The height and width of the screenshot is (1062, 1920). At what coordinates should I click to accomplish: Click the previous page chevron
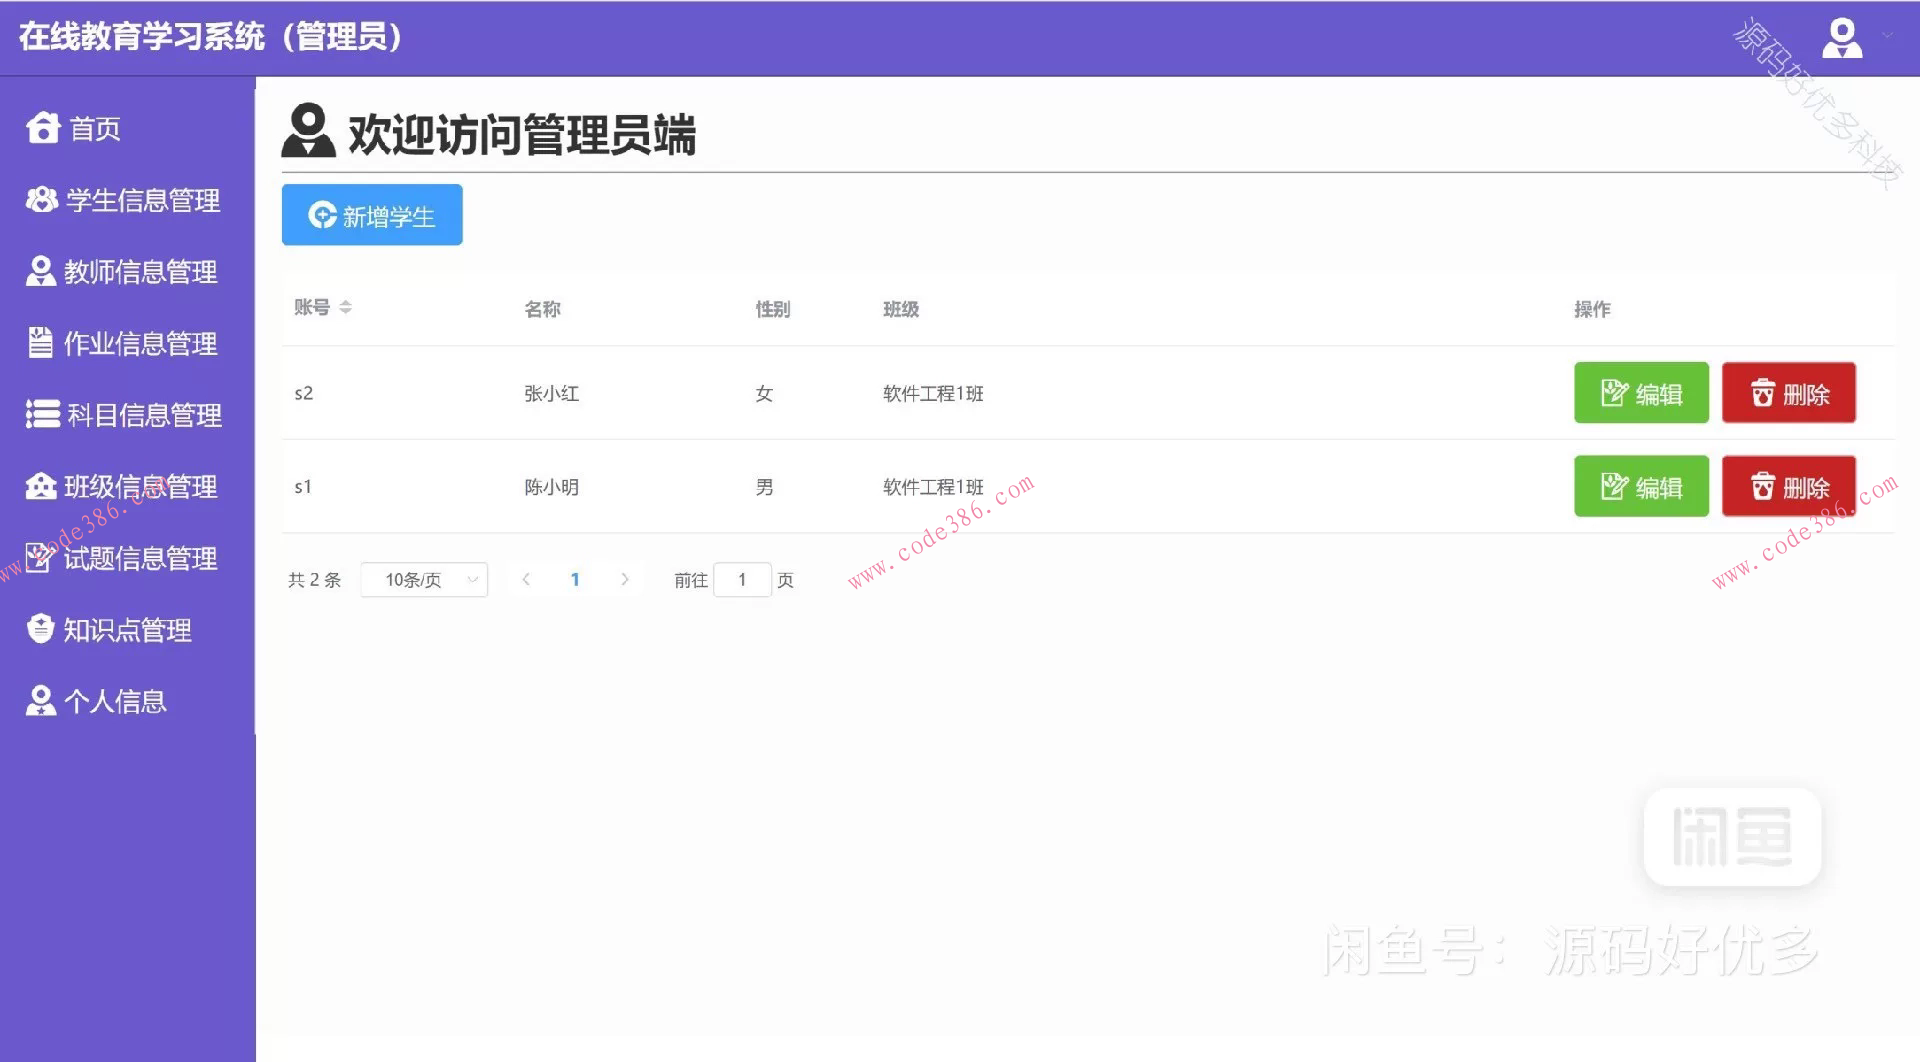(x=526, y=578)
